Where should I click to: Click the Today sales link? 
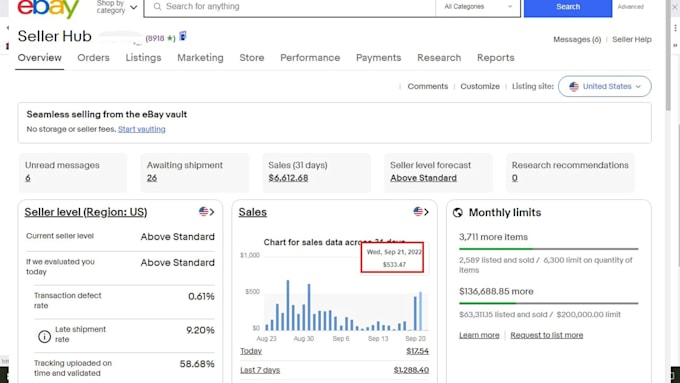click(x=251, y=351)
